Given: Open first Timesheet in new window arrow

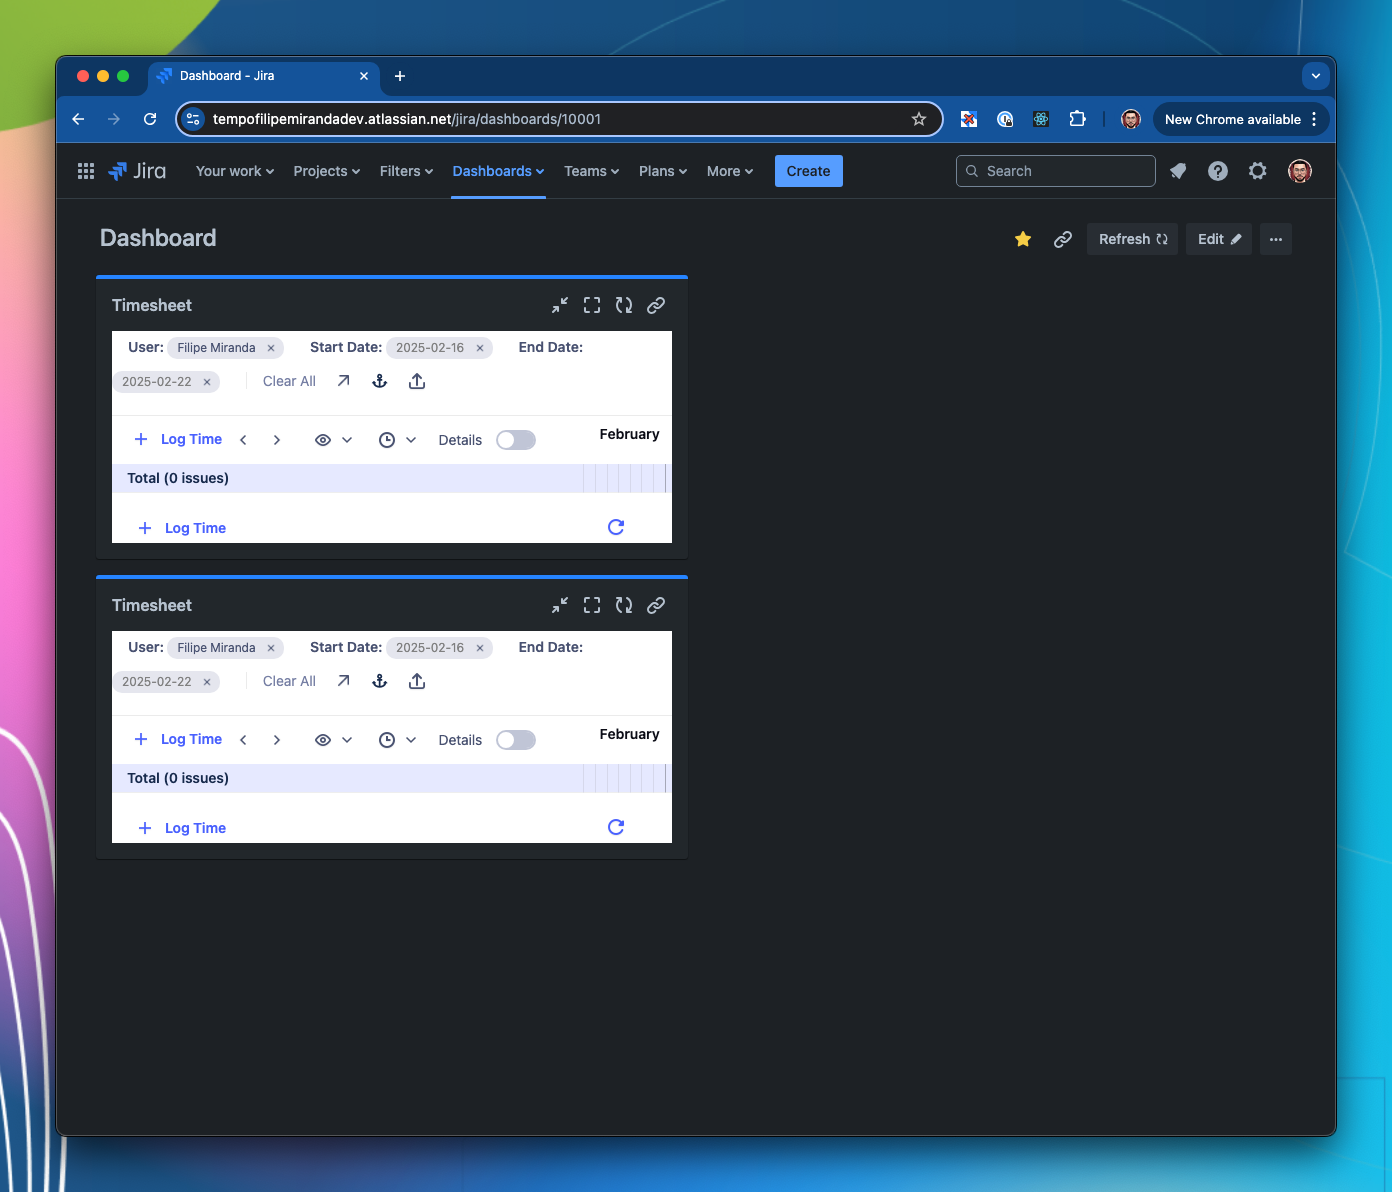Looking at the screenshot, I should [344, 381].
